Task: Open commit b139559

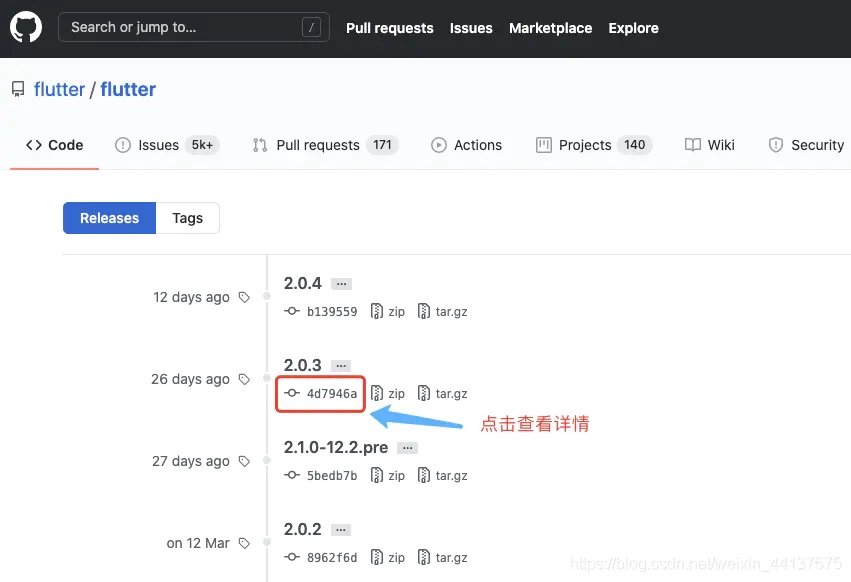Action: [332, 312]
